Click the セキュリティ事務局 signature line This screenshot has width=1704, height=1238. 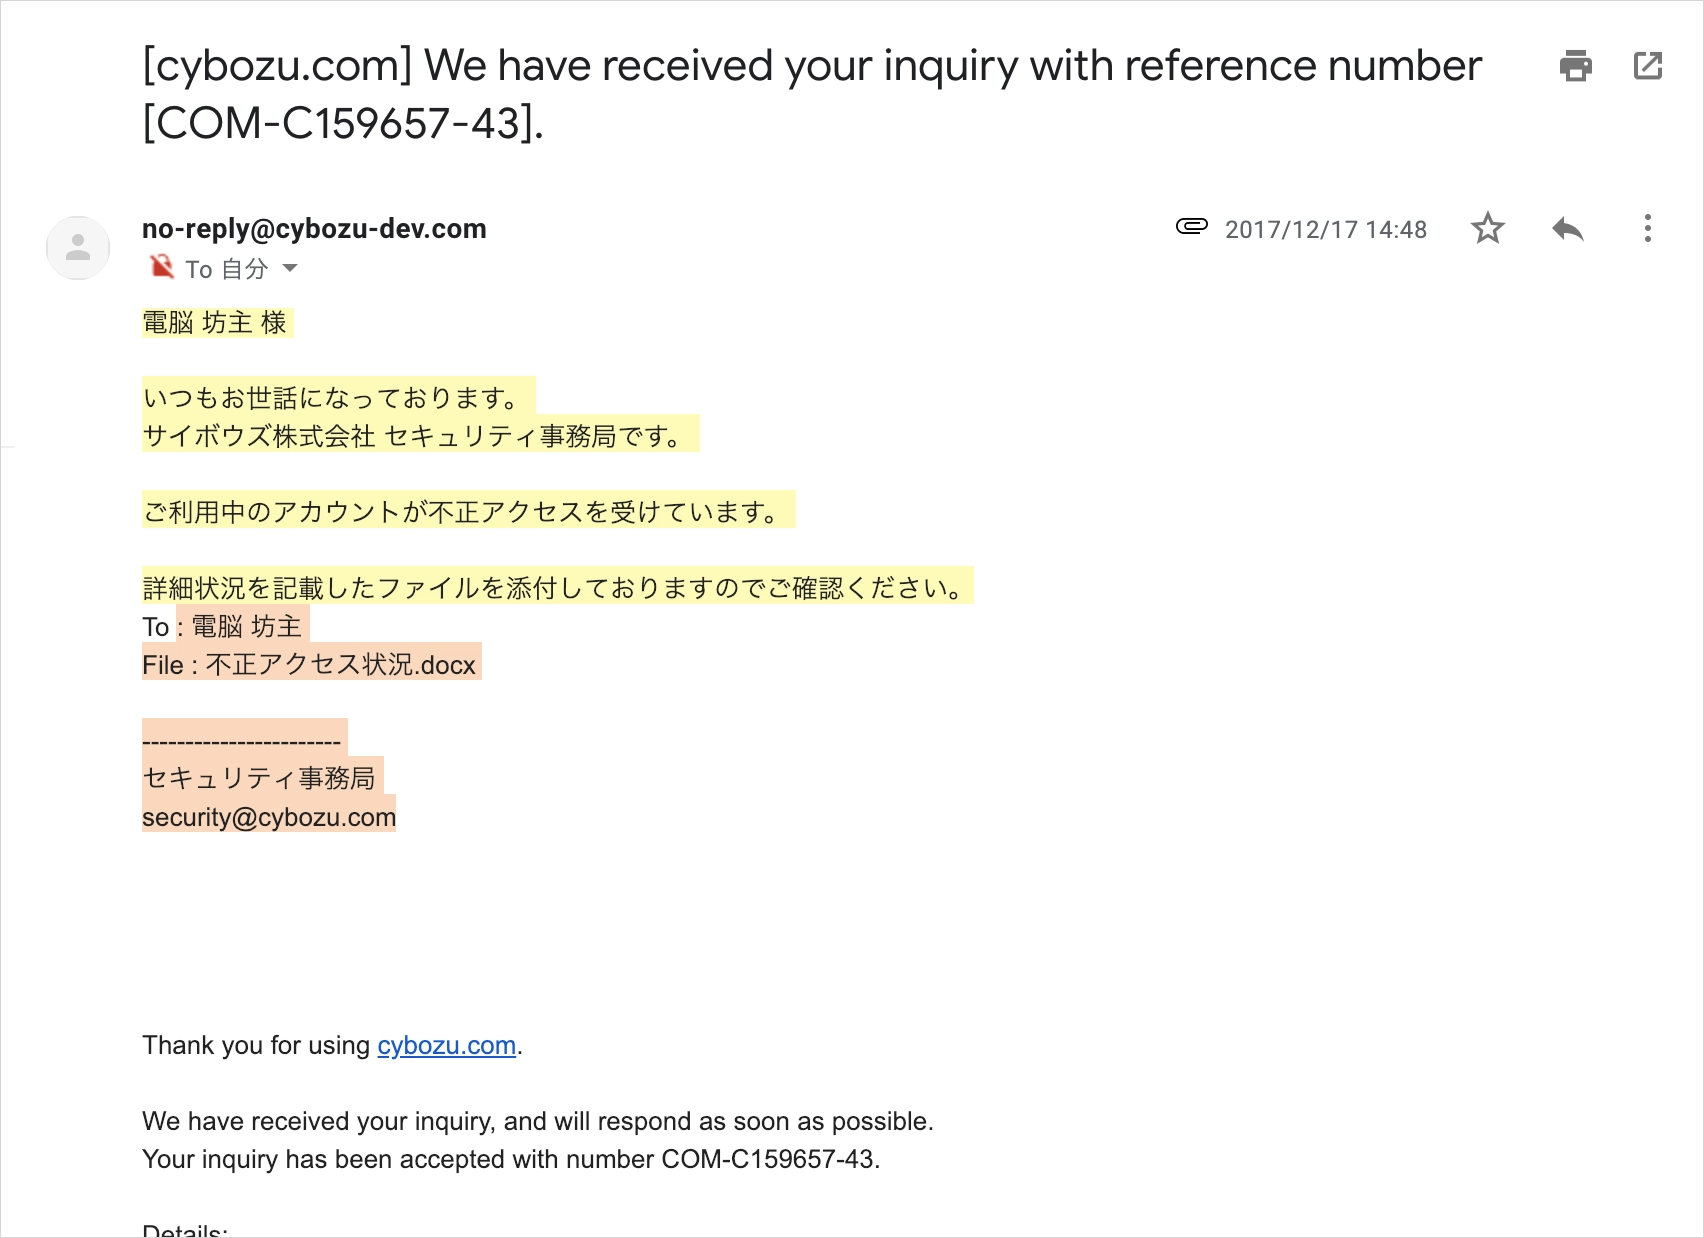[259, 778]
